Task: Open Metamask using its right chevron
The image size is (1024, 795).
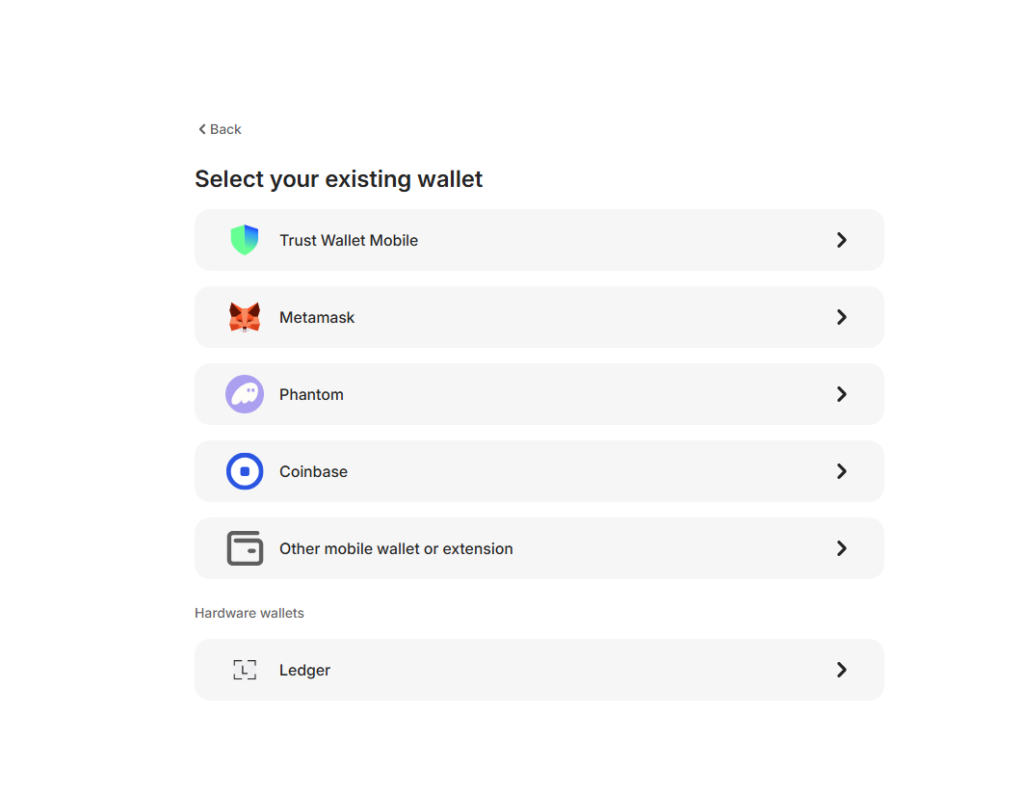Action: point(841,317)
